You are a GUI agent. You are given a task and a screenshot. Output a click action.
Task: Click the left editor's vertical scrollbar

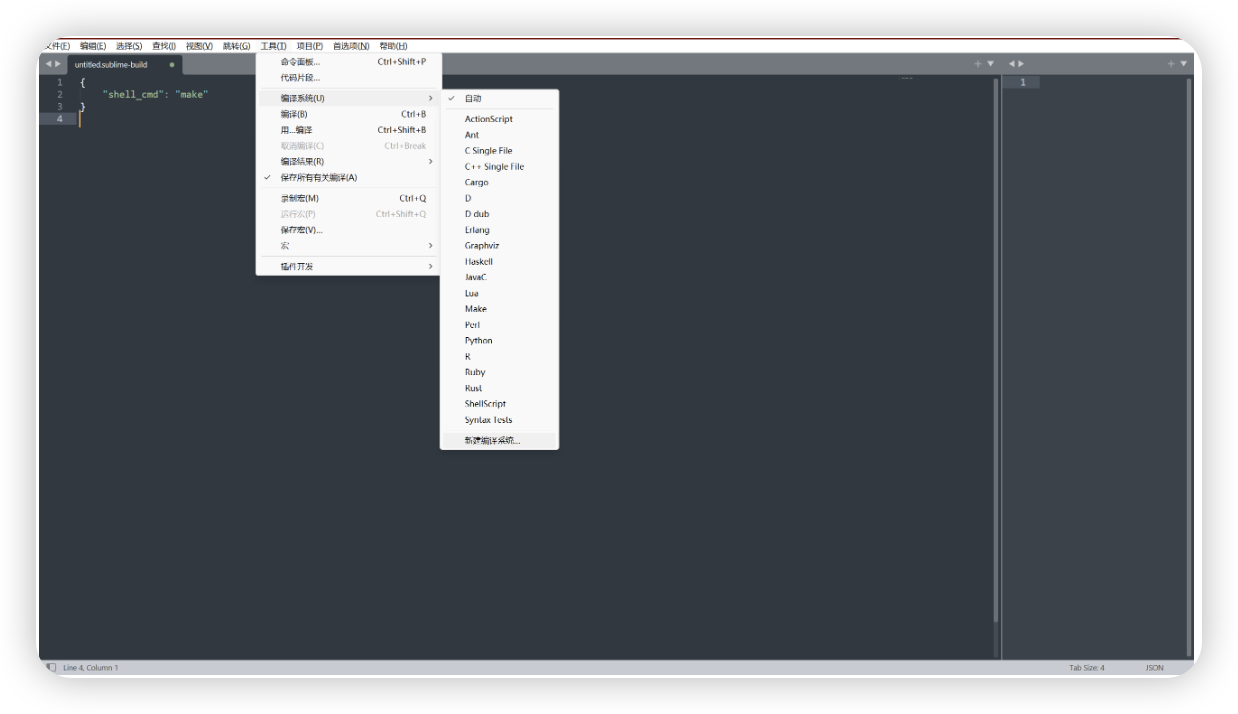pos(995,350)
